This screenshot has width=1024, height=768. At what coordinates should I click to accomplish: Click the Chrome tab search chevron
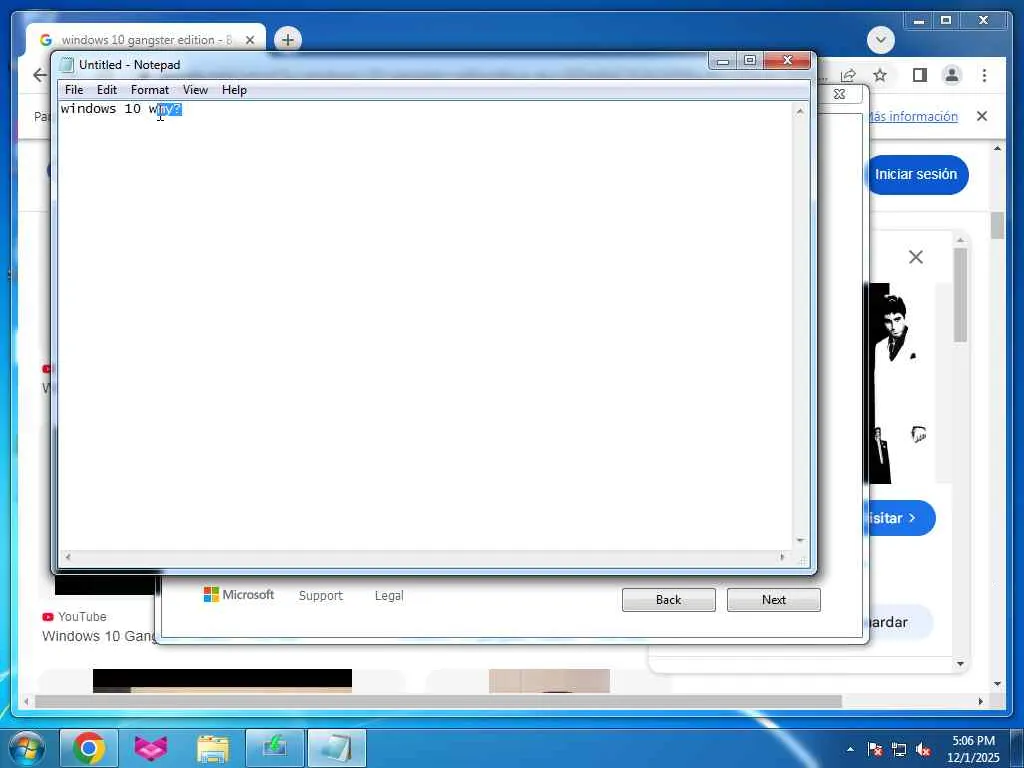pyautogui.click(x=880, y=40)
